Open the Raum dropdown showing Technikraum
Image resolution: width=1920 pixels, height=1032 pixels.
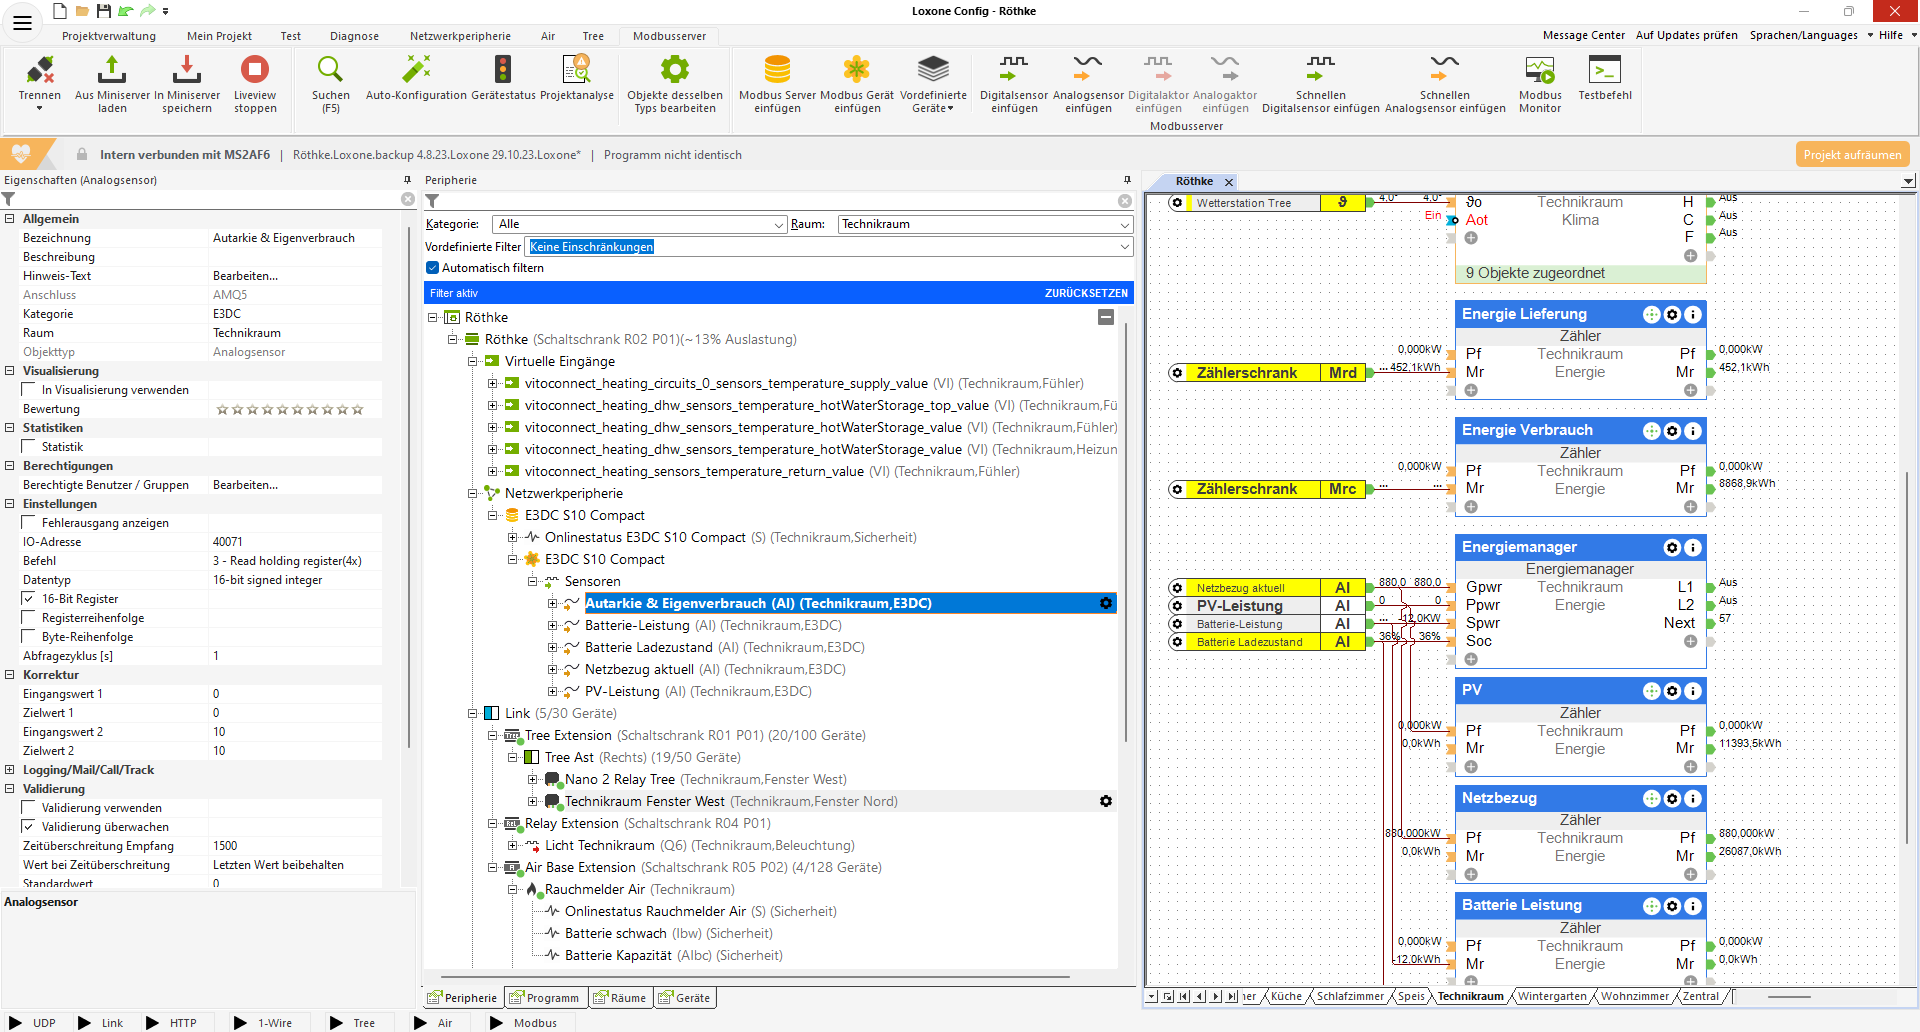(x=1125, y=225)
